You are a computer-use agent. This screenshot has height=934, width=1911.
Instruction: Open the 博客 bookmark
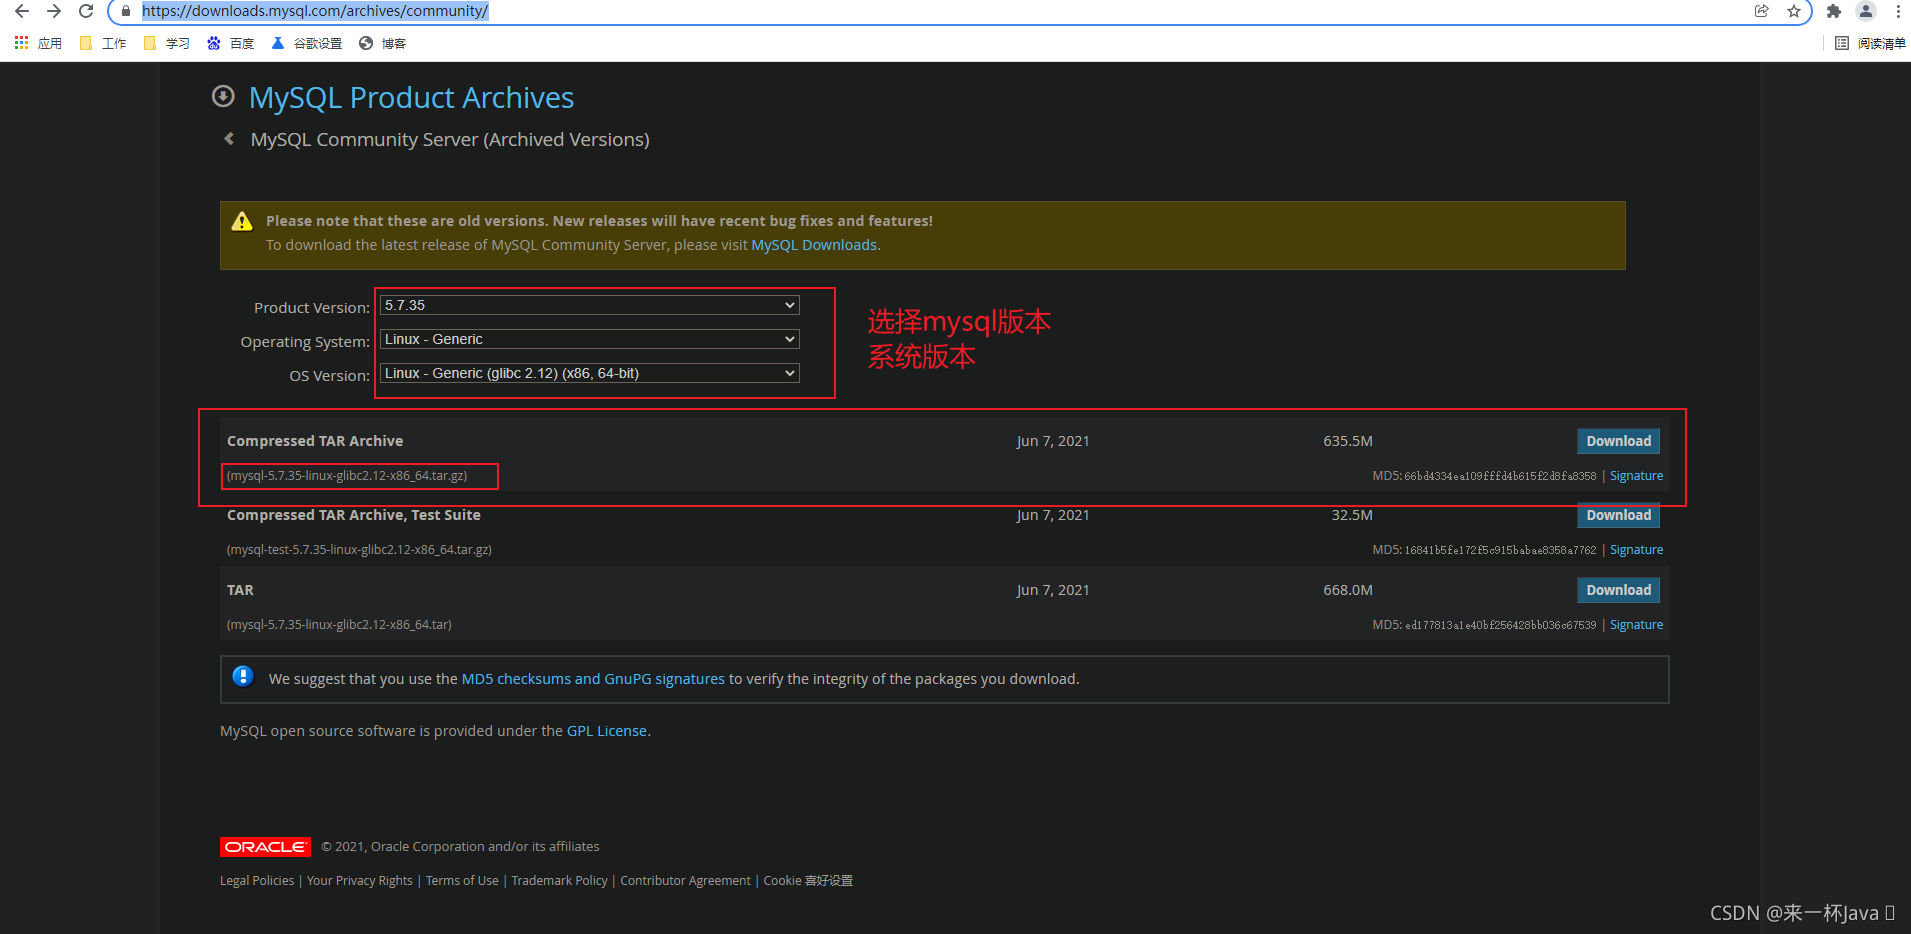pyautogui.click(x=383, y=43)
